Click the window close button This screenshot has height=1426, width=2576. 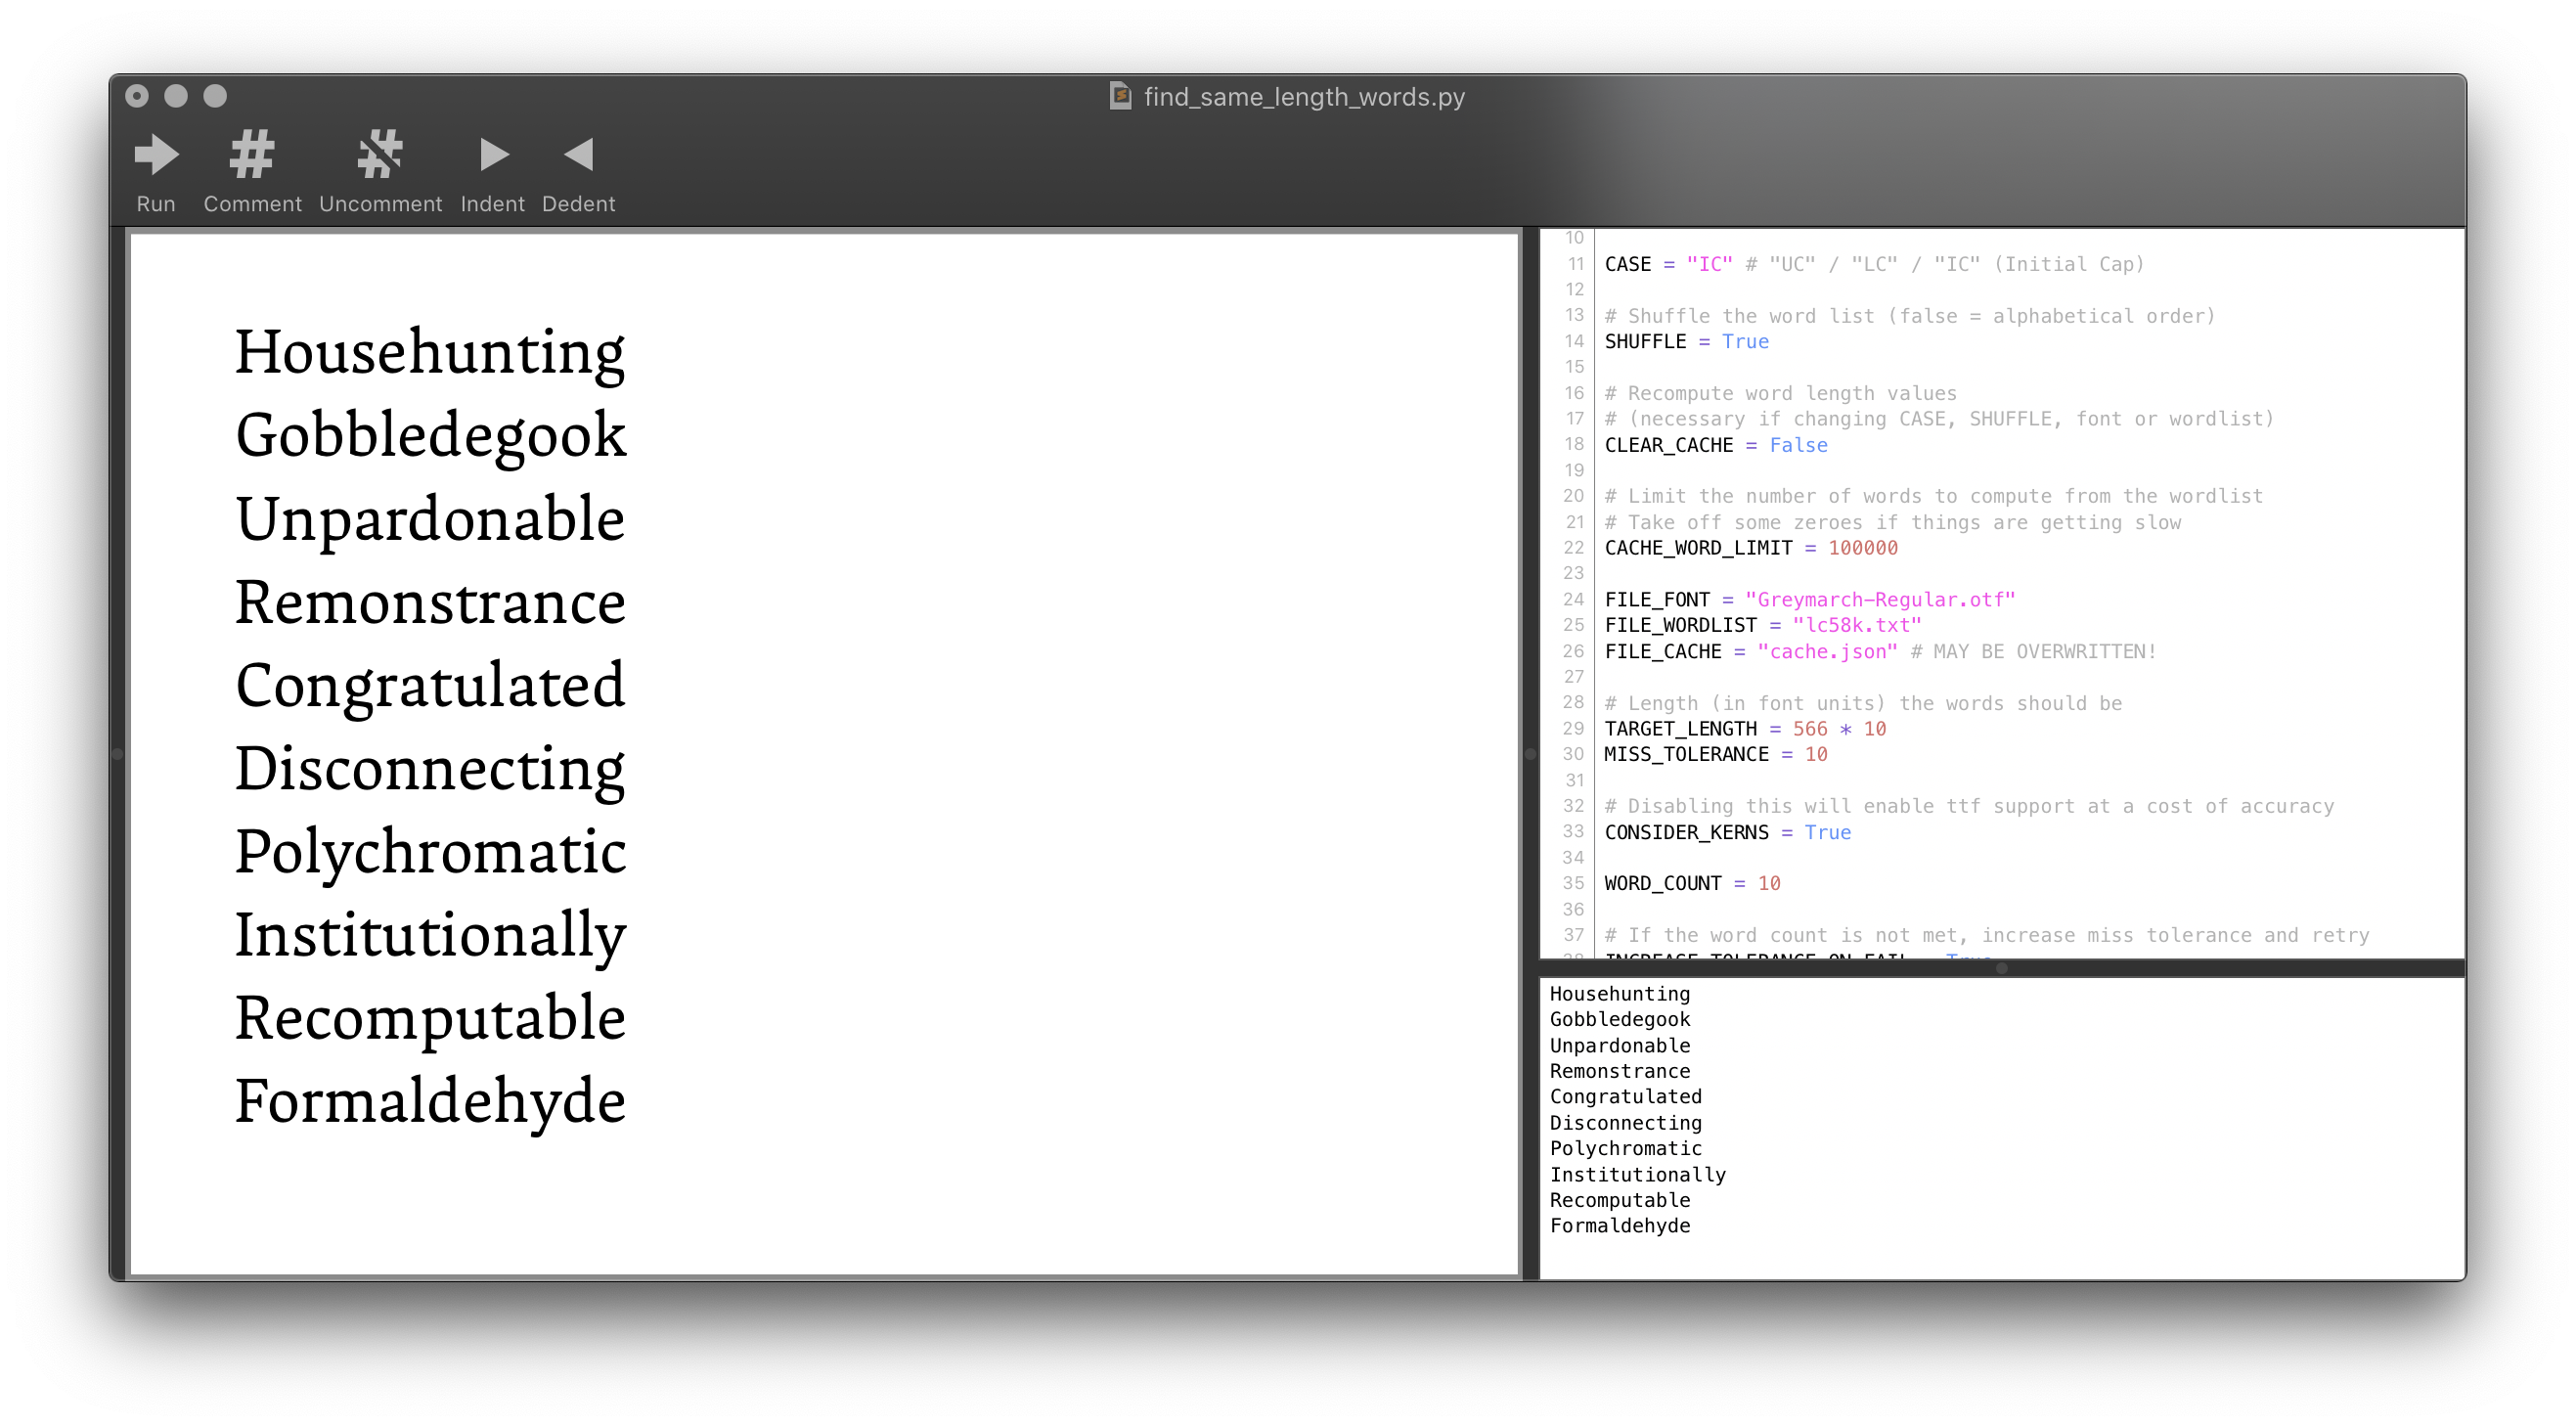click(137, 96)
